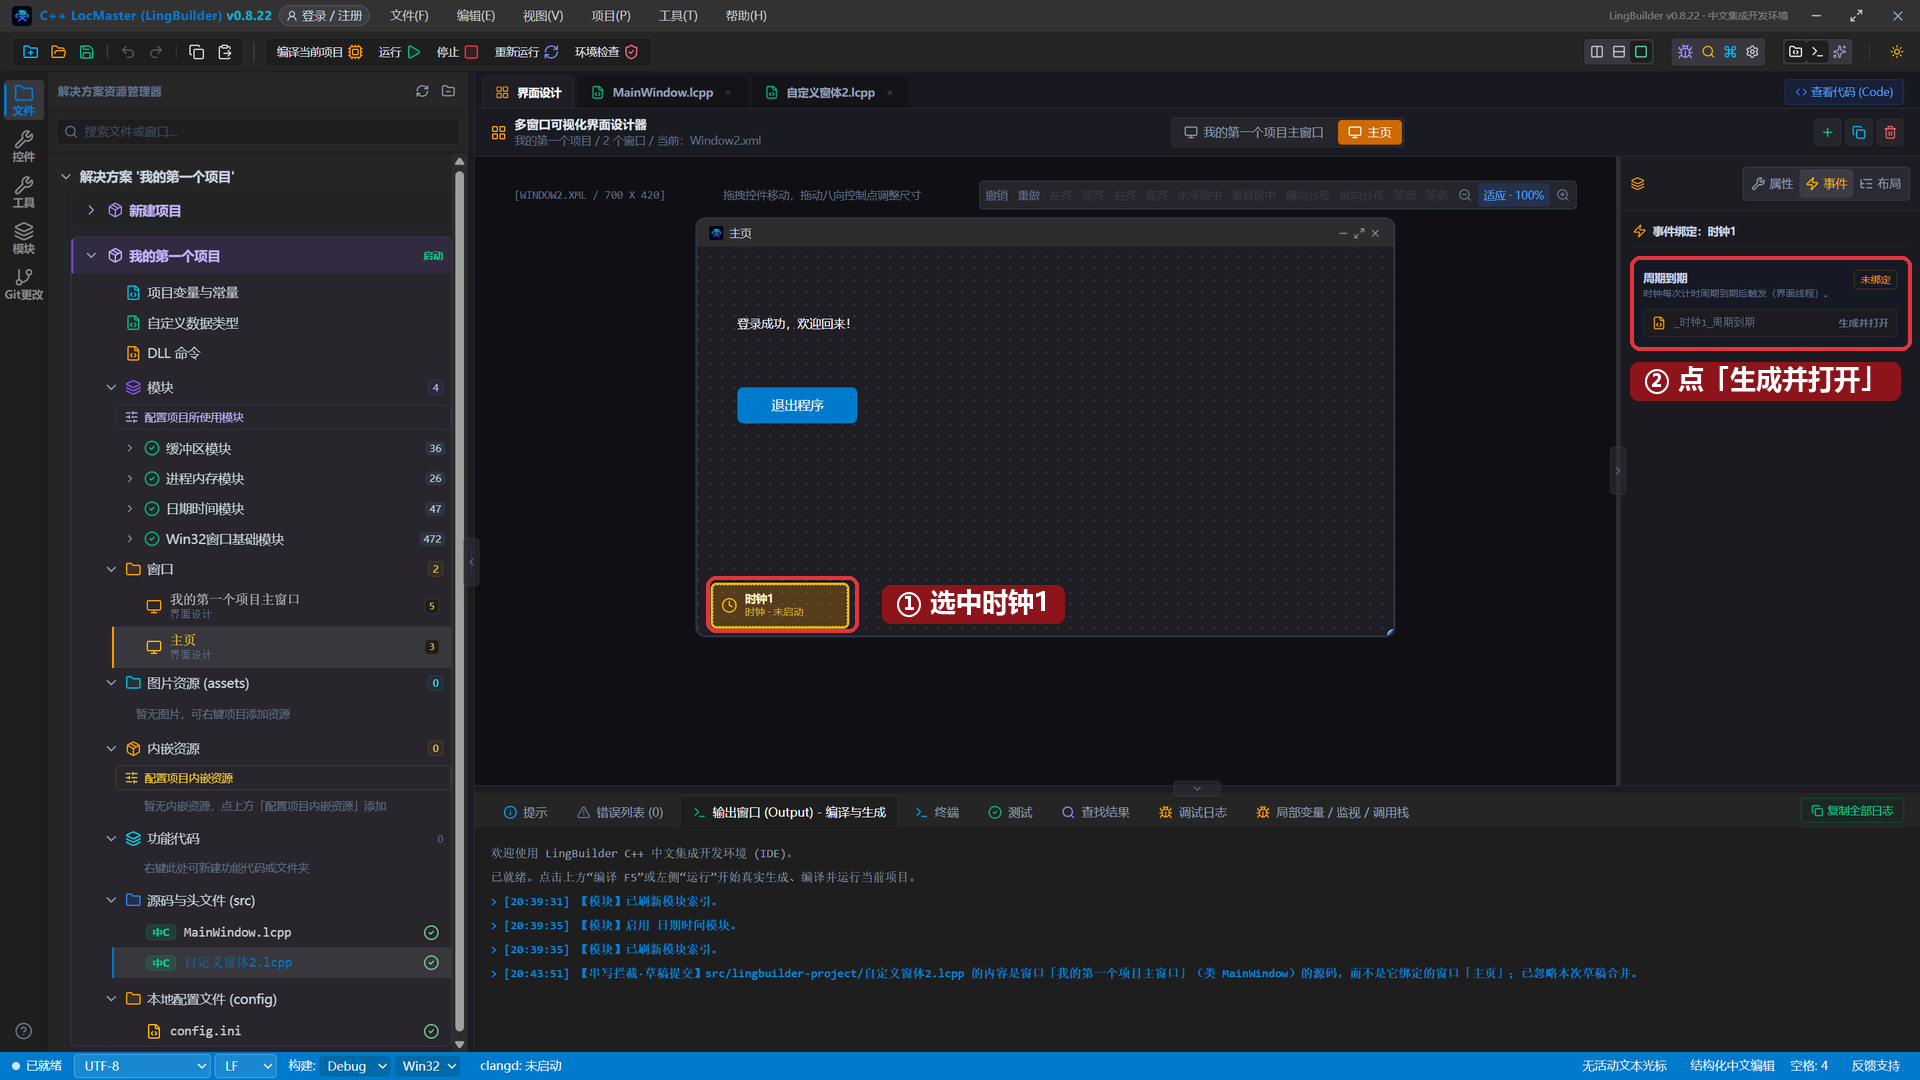The height and width of the screenshot is (1080, 1920).
Task: Open the Debug build configuration dropdown
Action: (356, 1066)
